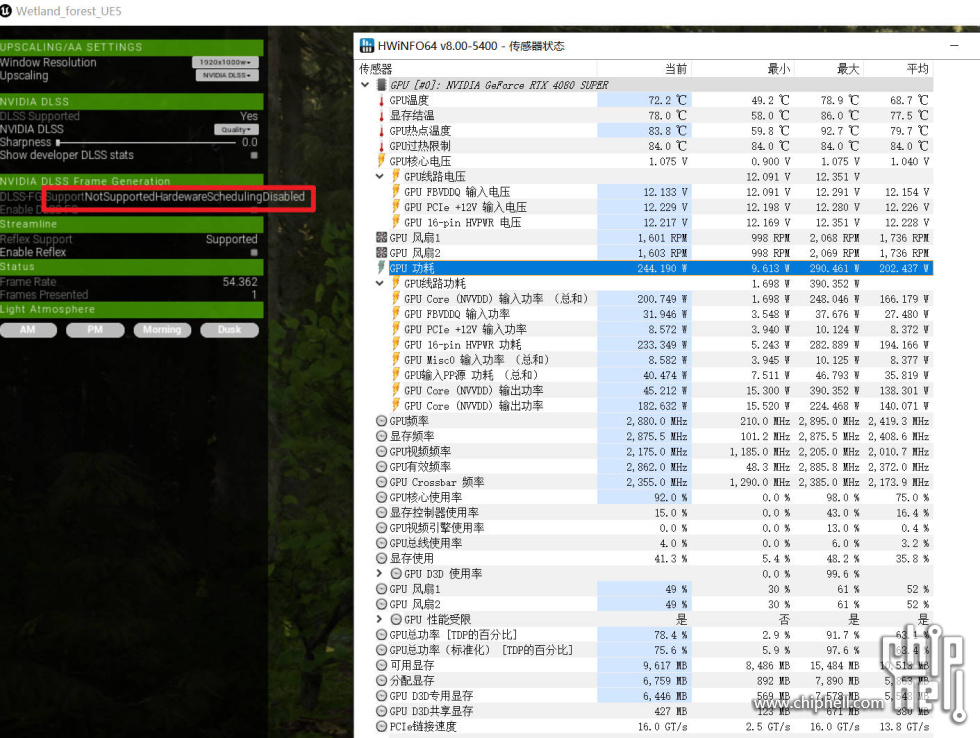Image resolution: width=980 pixels, height=738 pixels.
Task: Toggle the Enable Reflex checkbox
Action: 254,252
